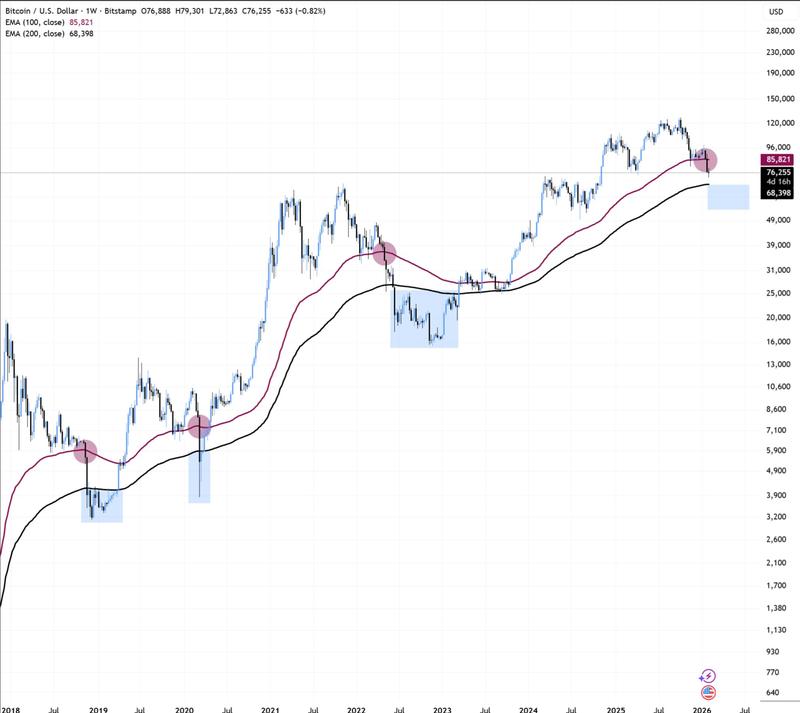
Task: Click the blue shaded box below 2023
Action: tap(424, 318)
